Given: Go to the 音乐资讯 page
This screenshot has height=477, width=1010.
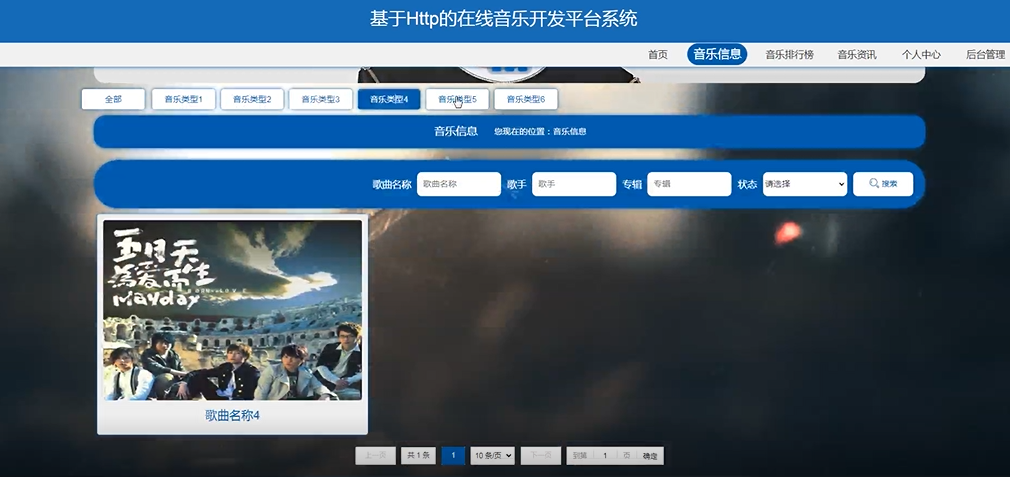Looking at the screenshot, I should click(x=857, y=55).
